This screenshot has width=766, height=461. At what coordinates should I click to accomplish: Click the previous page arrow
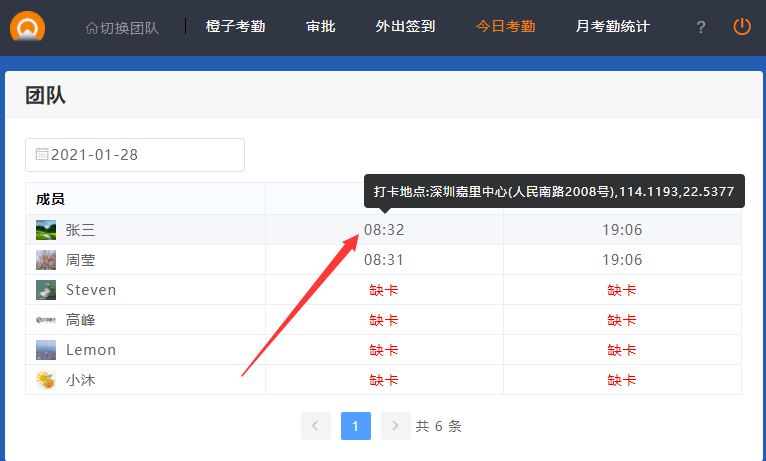click(x=315, y=425)
